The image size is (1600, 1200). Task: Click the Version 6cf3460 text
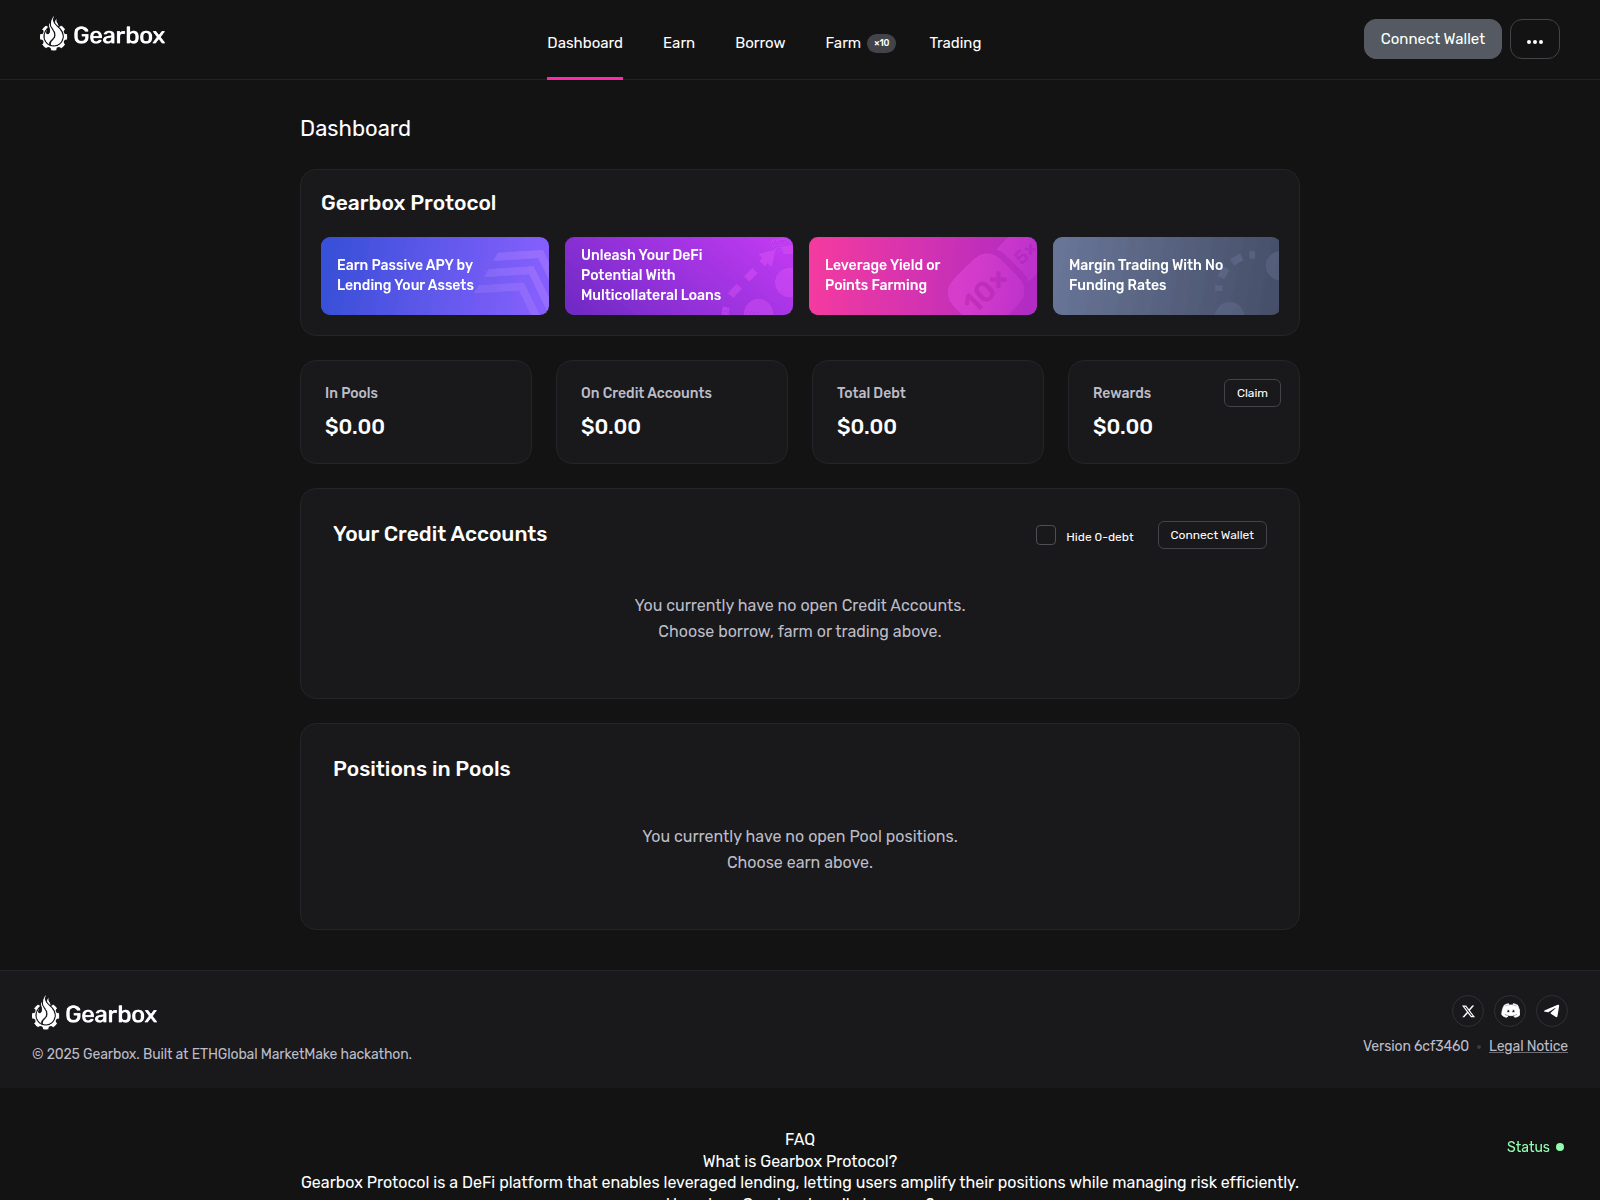coord(1416,1046)
